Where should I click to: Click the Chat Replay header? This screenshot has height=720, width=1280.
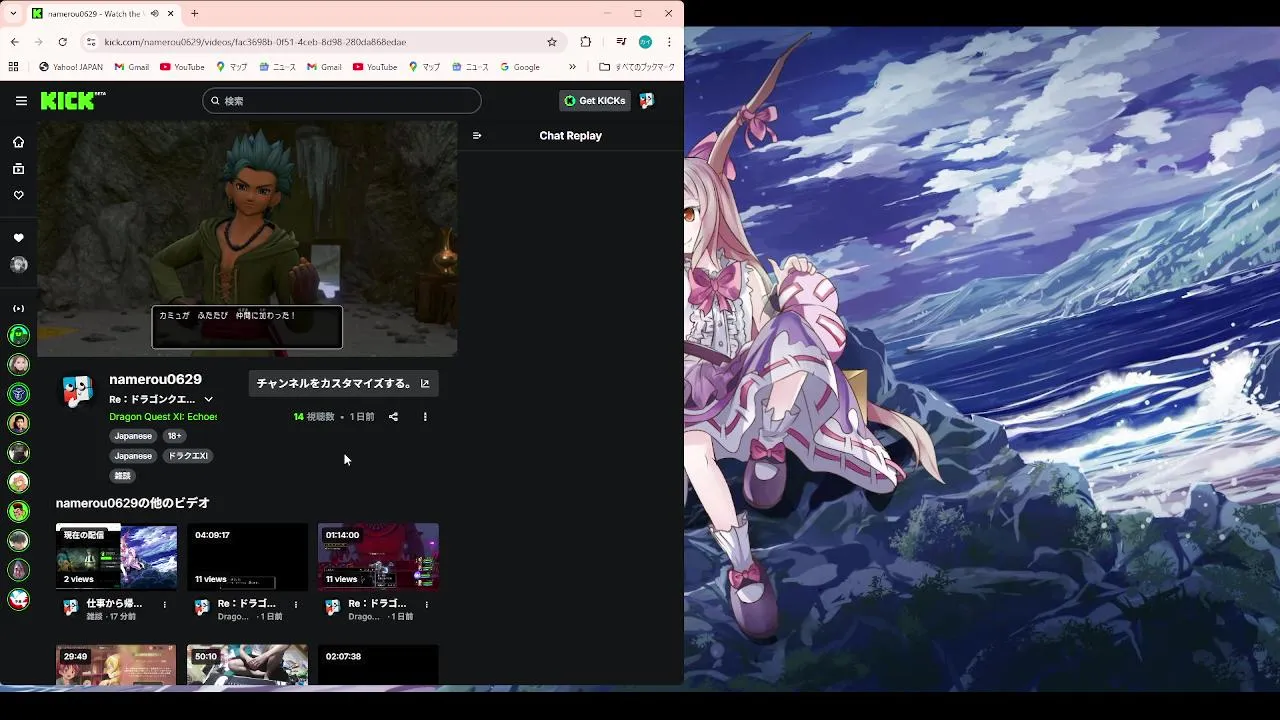[570, 136]
